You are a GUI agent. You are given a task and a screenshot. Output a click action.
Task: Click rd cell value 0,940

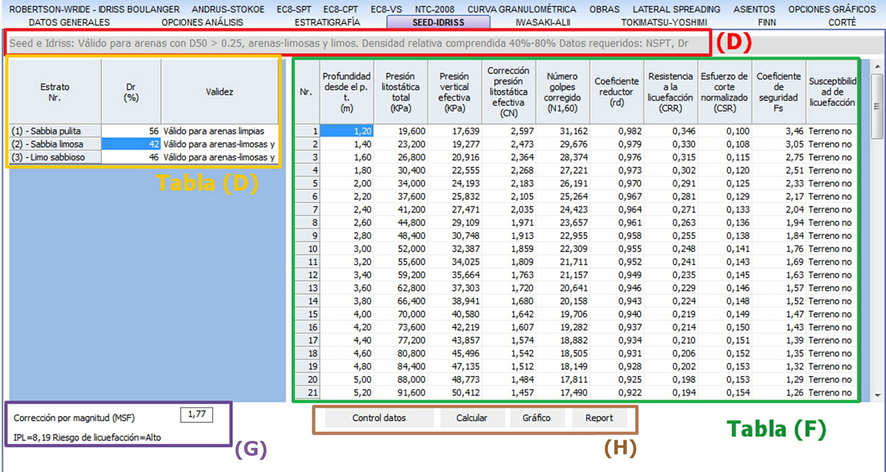[616, 314]
